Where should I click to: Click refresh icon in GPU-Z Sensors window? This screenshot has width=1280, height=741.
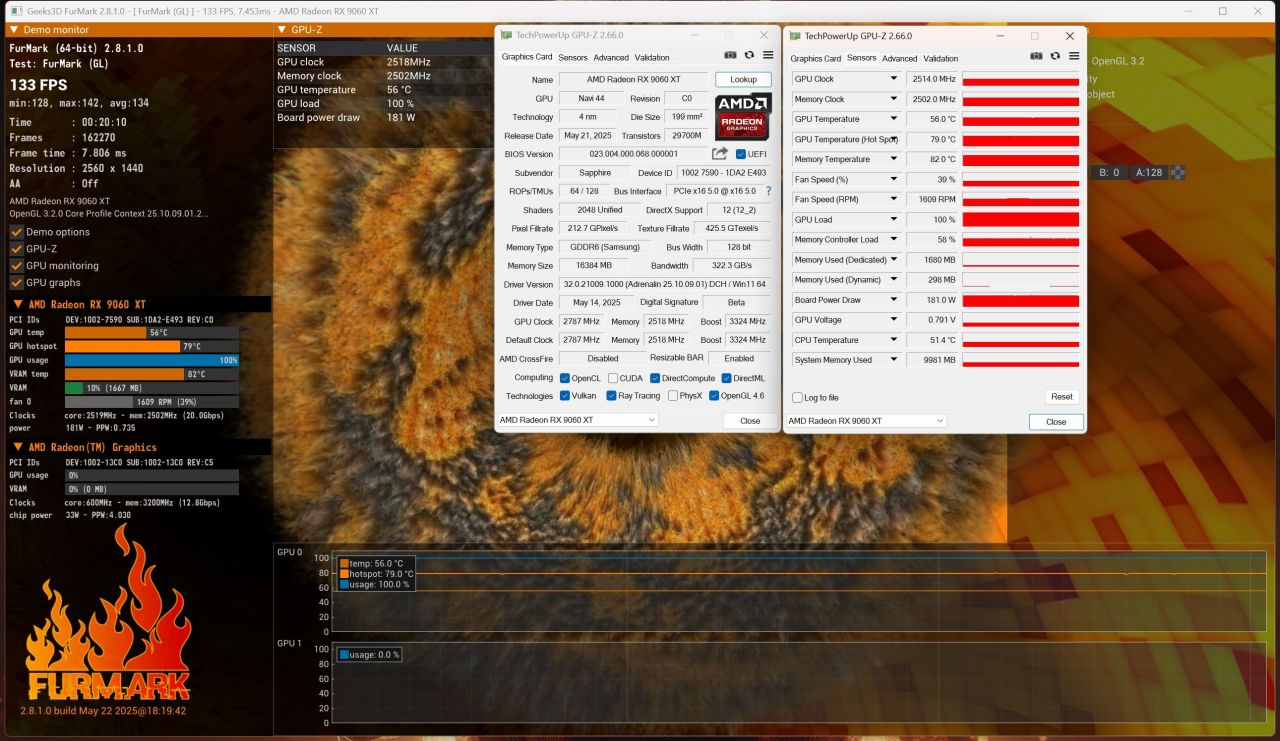click(1055, 57)
